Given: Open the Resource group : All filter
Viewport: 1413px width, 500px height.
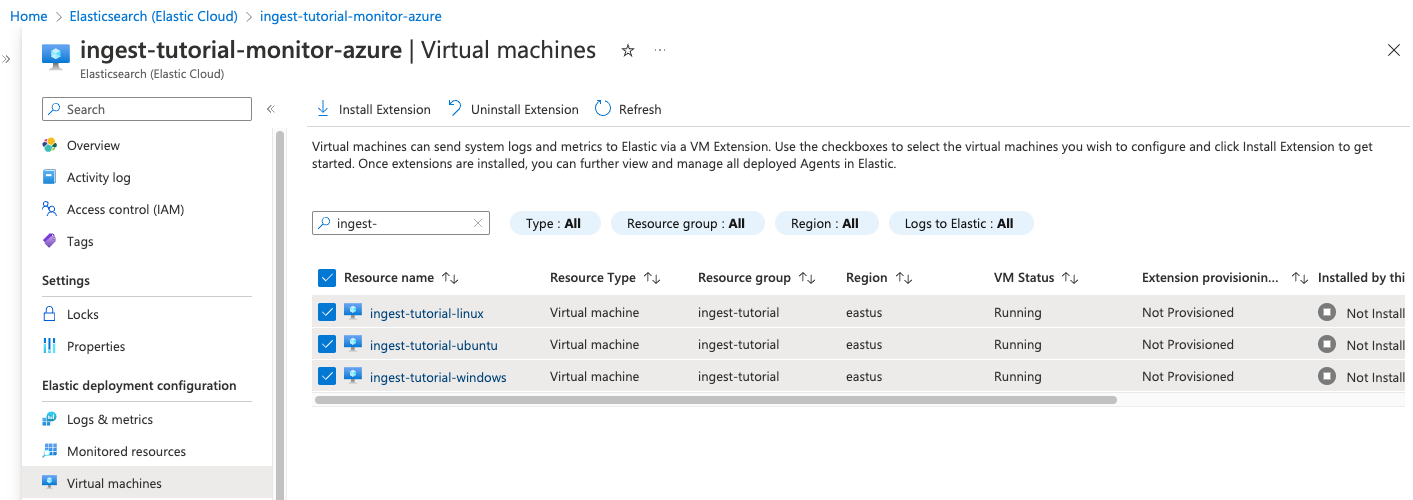Looking at the screenshot, I should pyautogui.click(x=686, y=224).
